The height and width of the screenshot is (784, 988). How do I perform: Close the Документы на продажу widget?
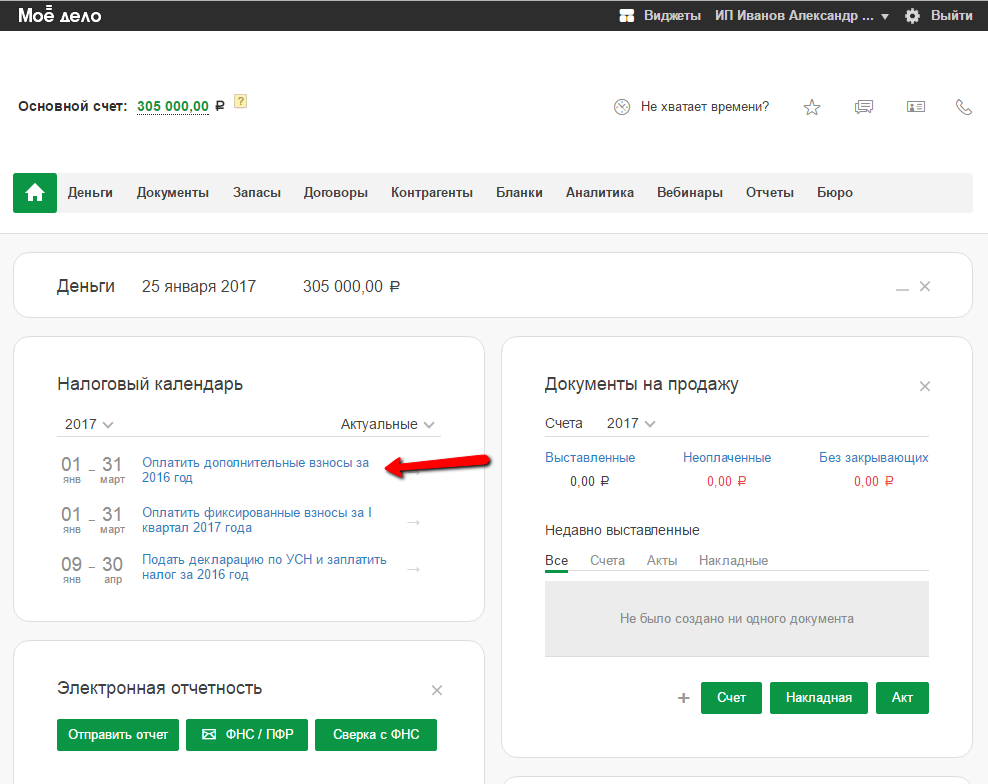(924, 386)
